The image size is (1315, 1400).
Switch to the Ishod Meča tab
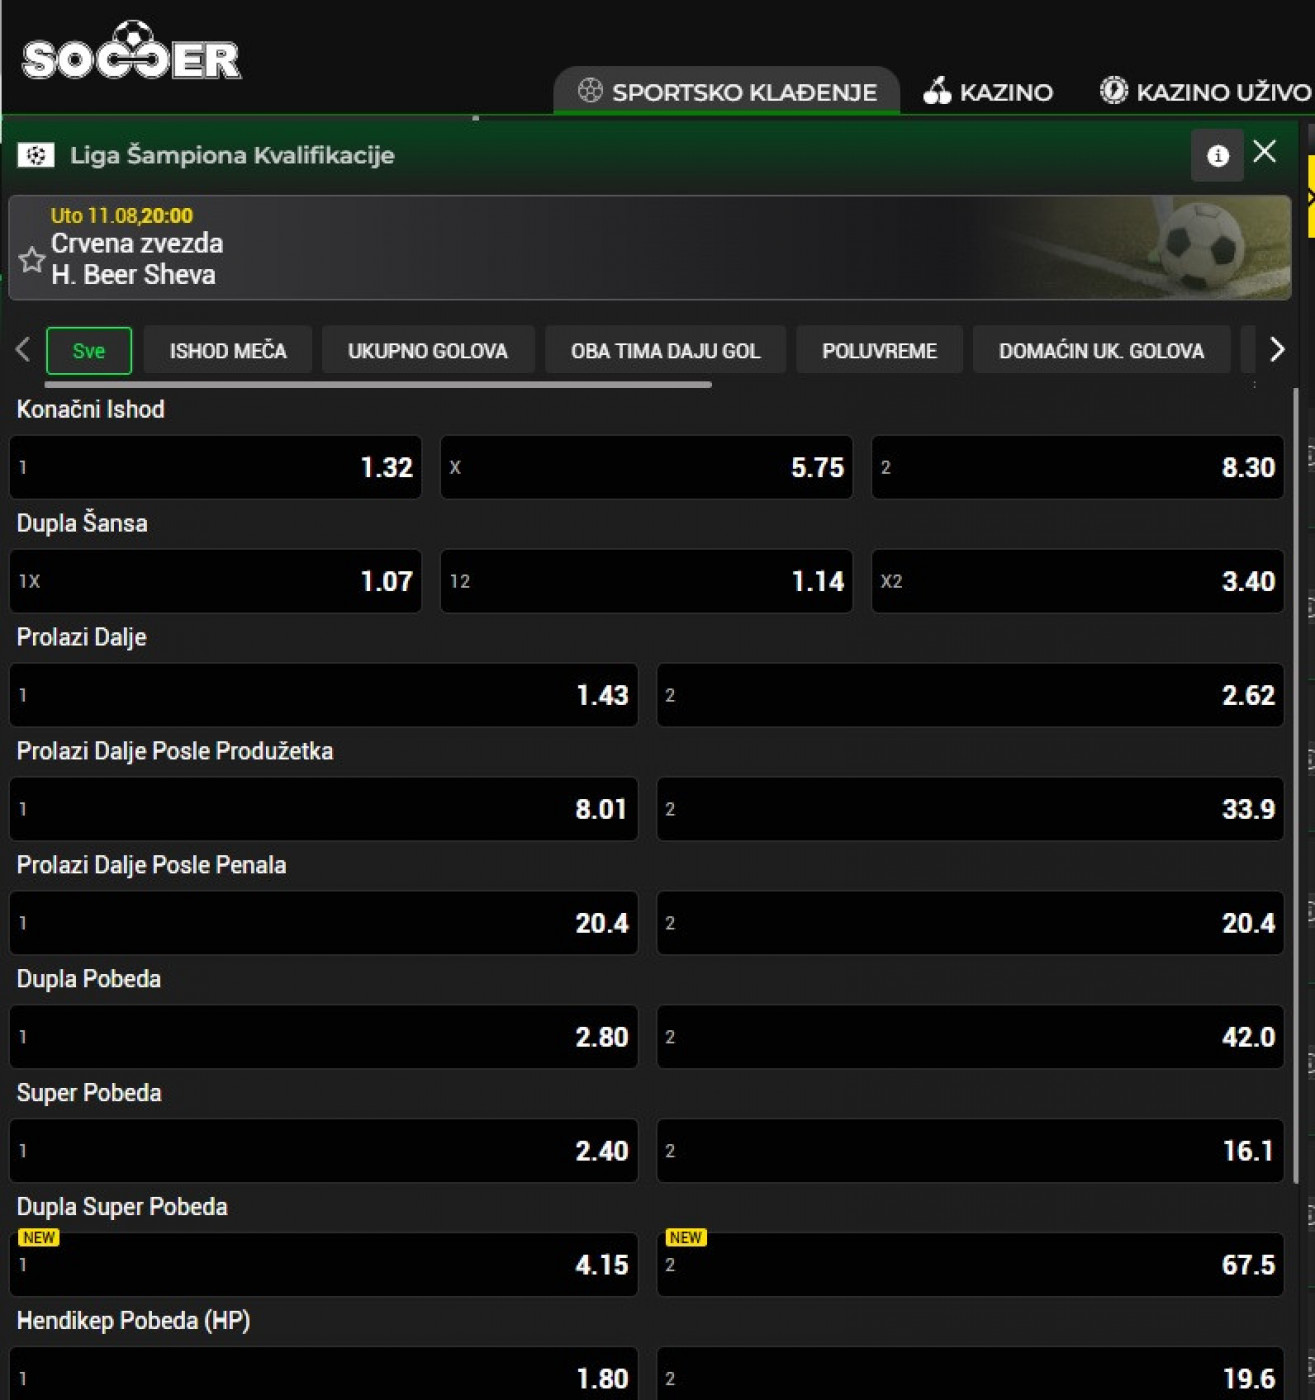coord(228,351)
